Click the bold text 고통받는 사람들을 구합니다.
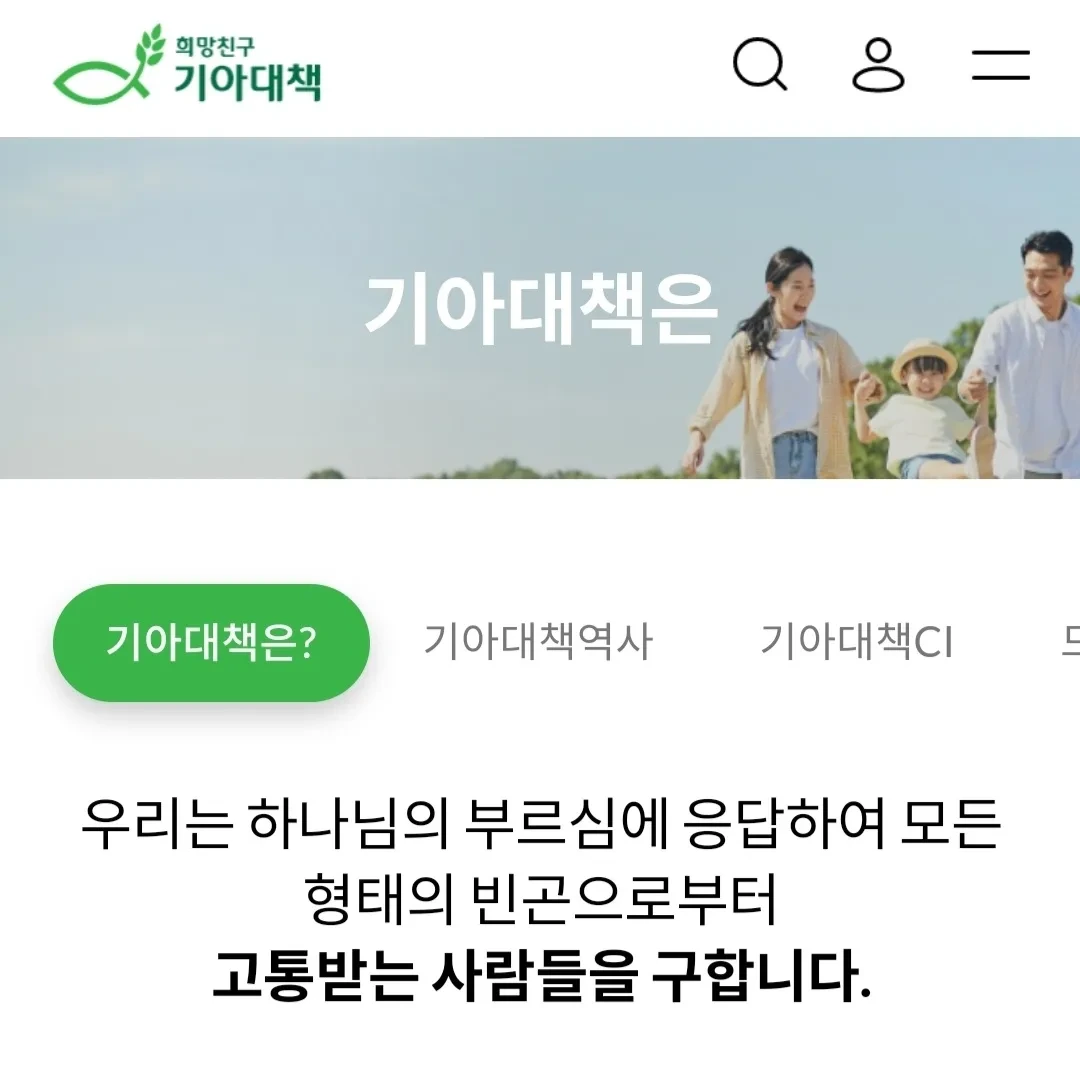Screen dimensions: 1080x1080 pyautogui.click(x=541, y=975)
